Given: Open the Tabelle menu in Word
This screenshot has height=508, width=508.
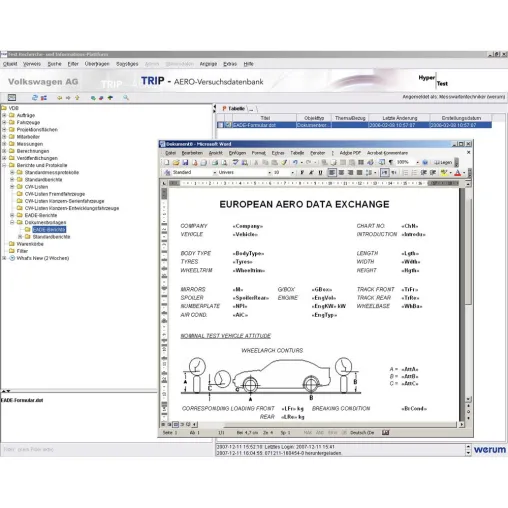Looking at the screenshot, I should [297, 153].
